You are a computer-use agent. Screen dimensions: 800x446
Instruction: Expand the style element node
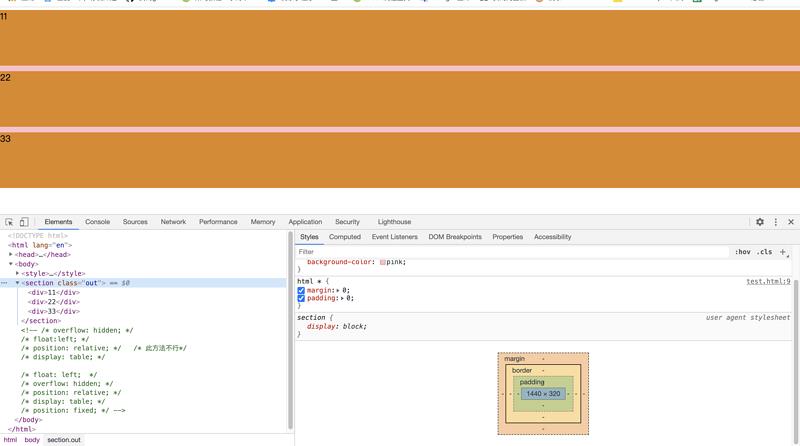[x=18, y=273]
